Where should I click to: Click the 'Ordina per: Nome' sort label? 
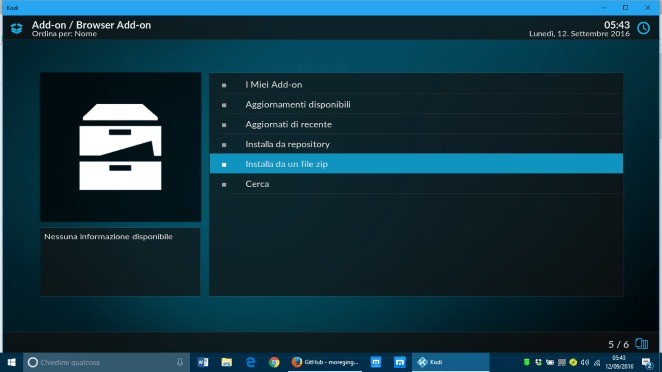point(64,34)
